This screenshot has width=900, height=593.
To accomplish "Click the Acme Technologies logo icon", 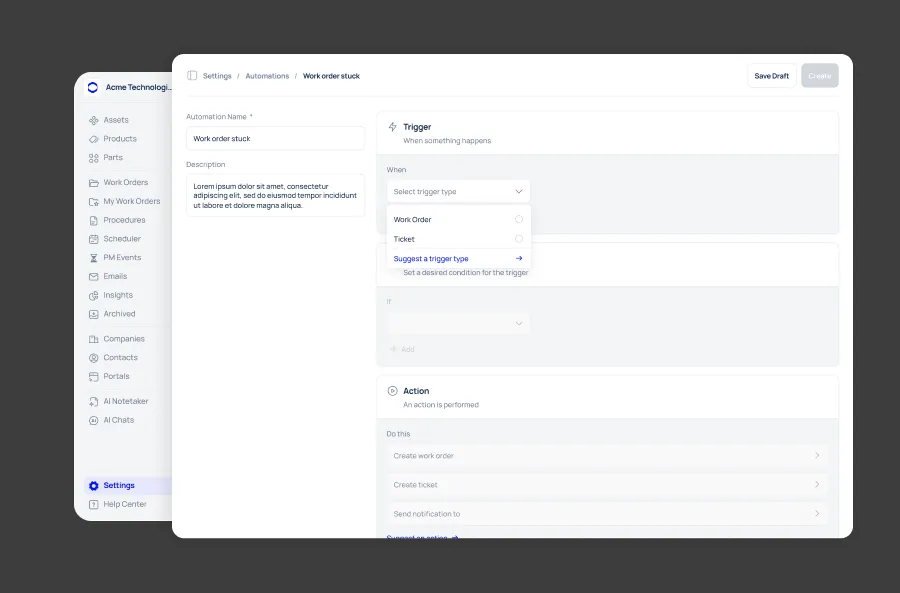I will pos(92,87).
